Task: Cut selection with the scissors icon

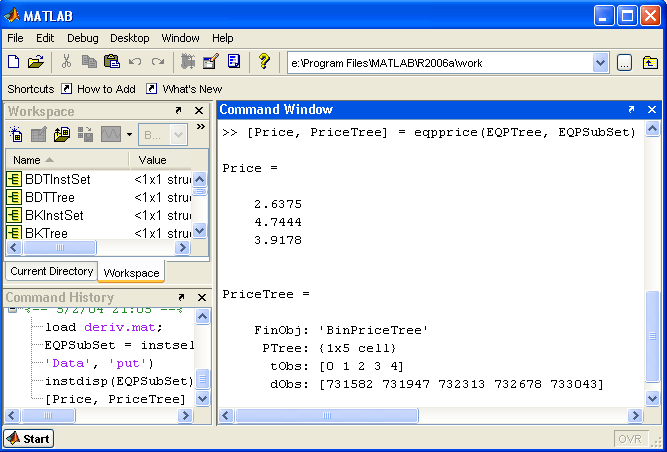Action: click(66, 62)
